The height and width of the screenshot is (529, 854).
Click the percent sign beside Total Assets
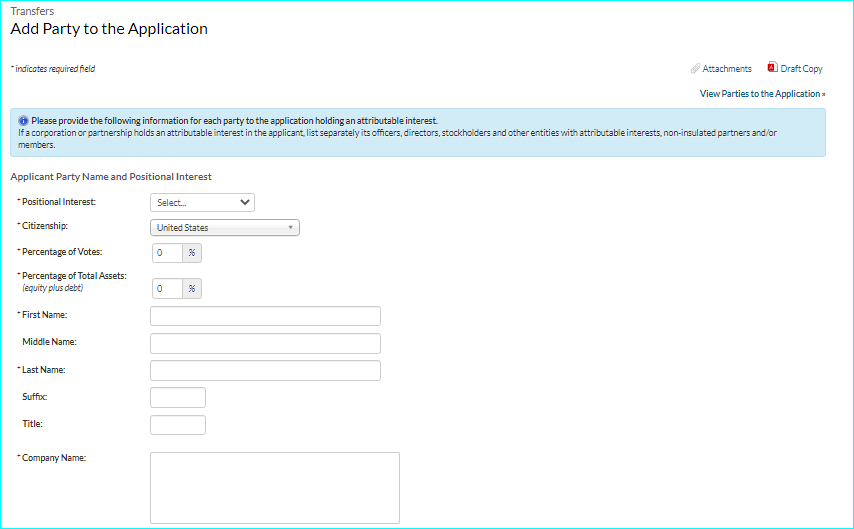point(192,289)
